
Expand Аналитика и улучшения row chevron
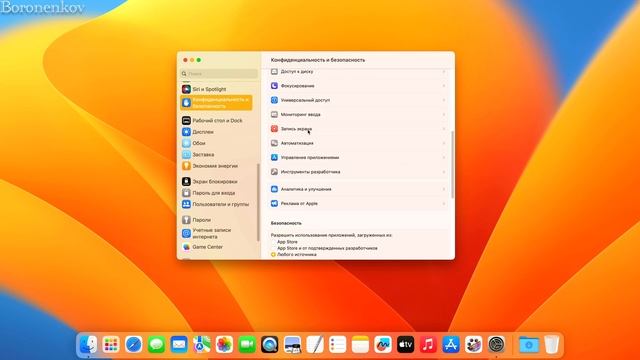click(x=444, y=189)
